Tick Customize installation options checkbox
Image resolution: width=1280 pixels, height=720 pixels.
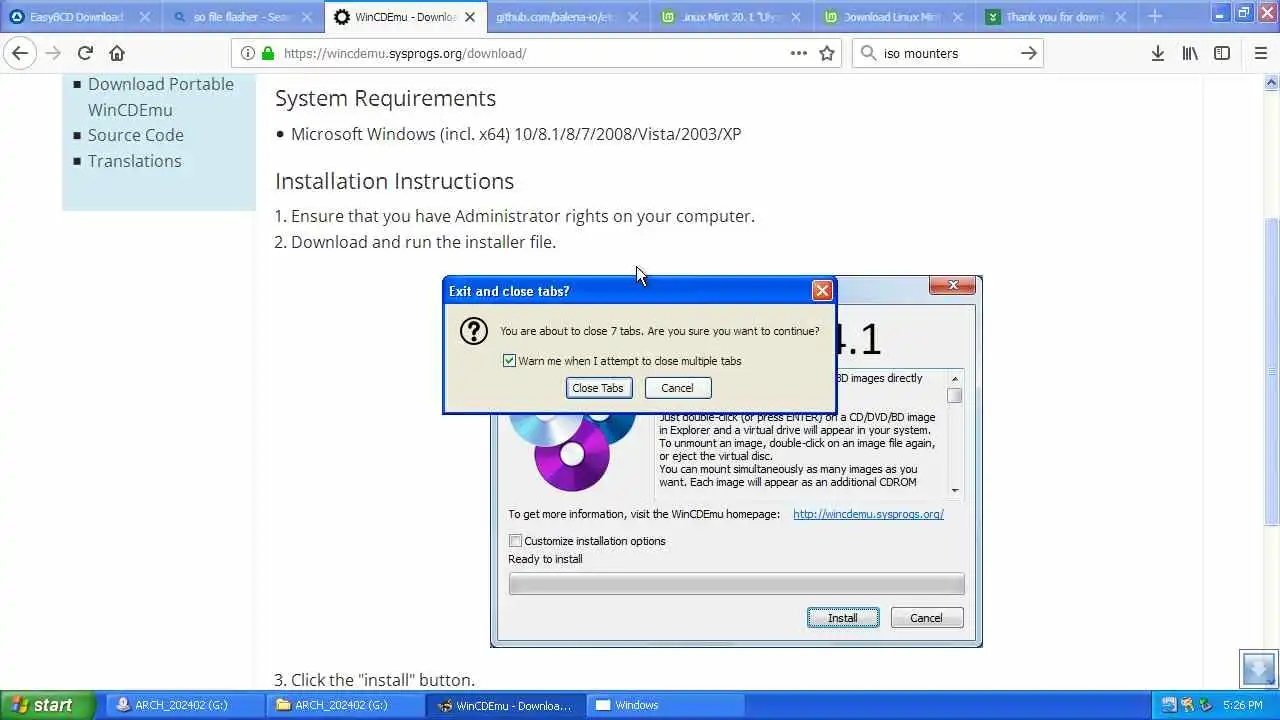[x=515, y=541]
